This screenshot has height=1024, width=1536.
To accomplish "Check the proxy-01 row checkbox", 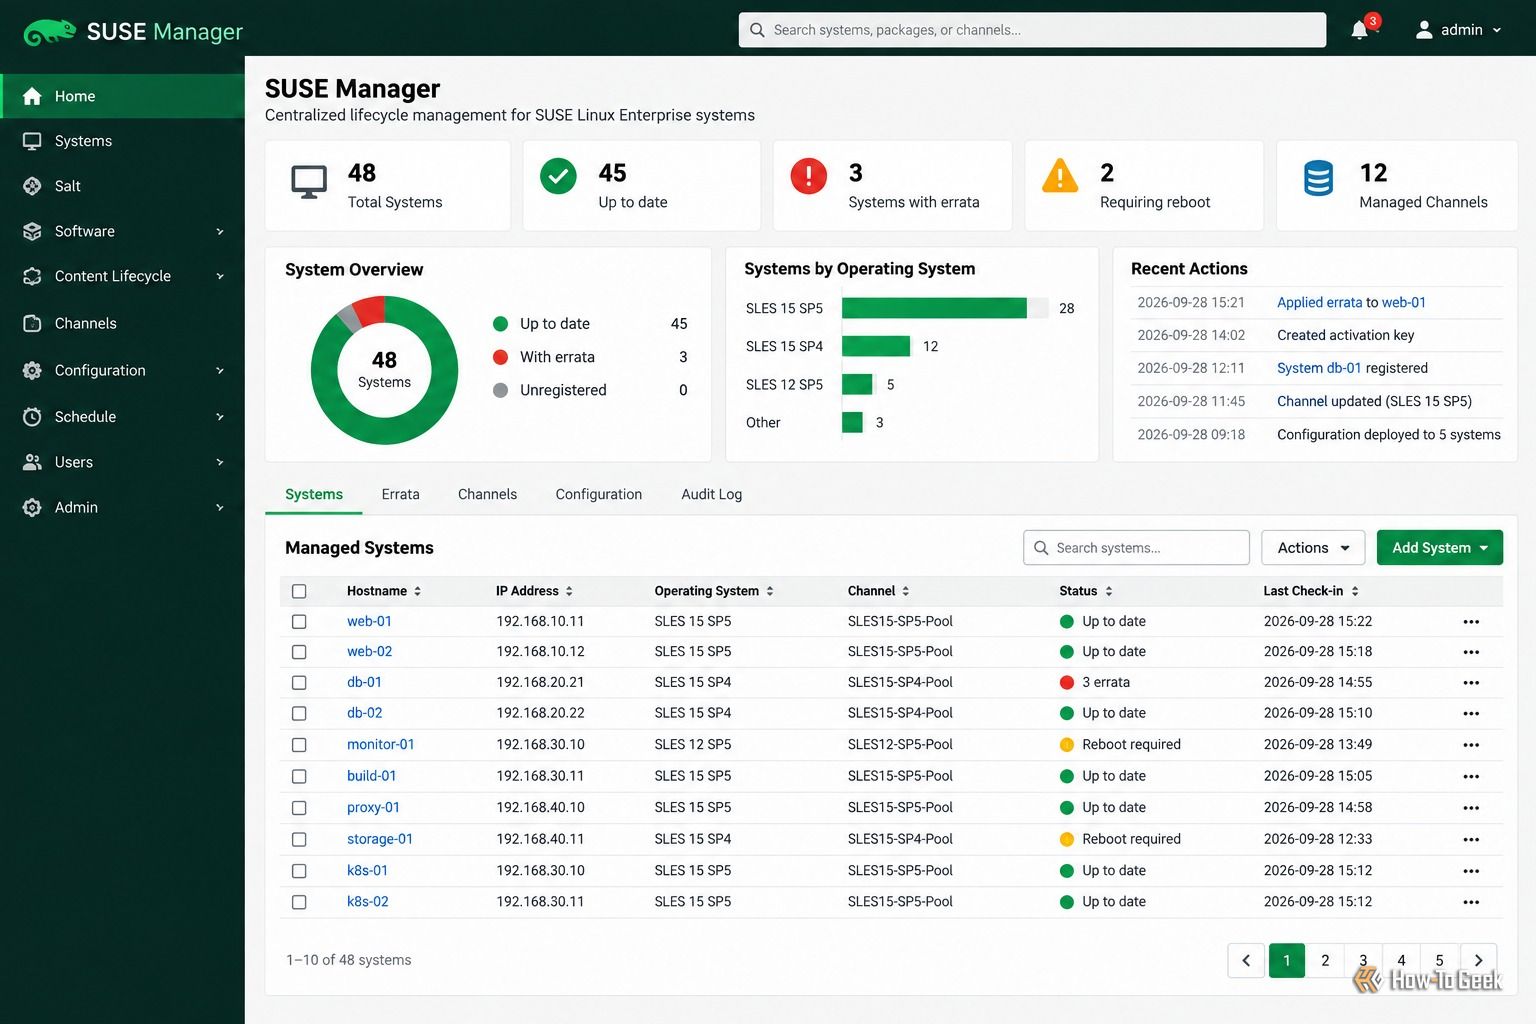I will (x=299, y=808).
